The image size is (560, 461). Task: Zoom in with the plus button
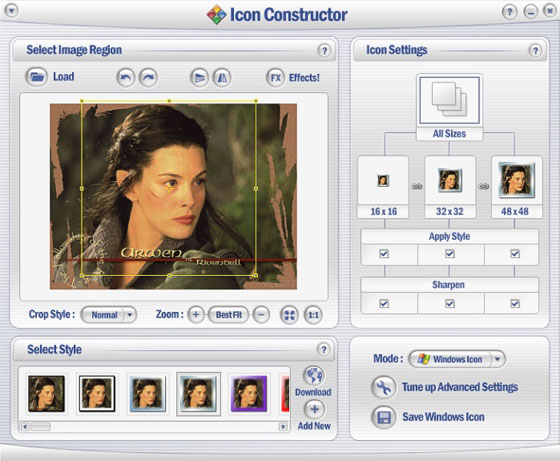click(x=196, y=315)
